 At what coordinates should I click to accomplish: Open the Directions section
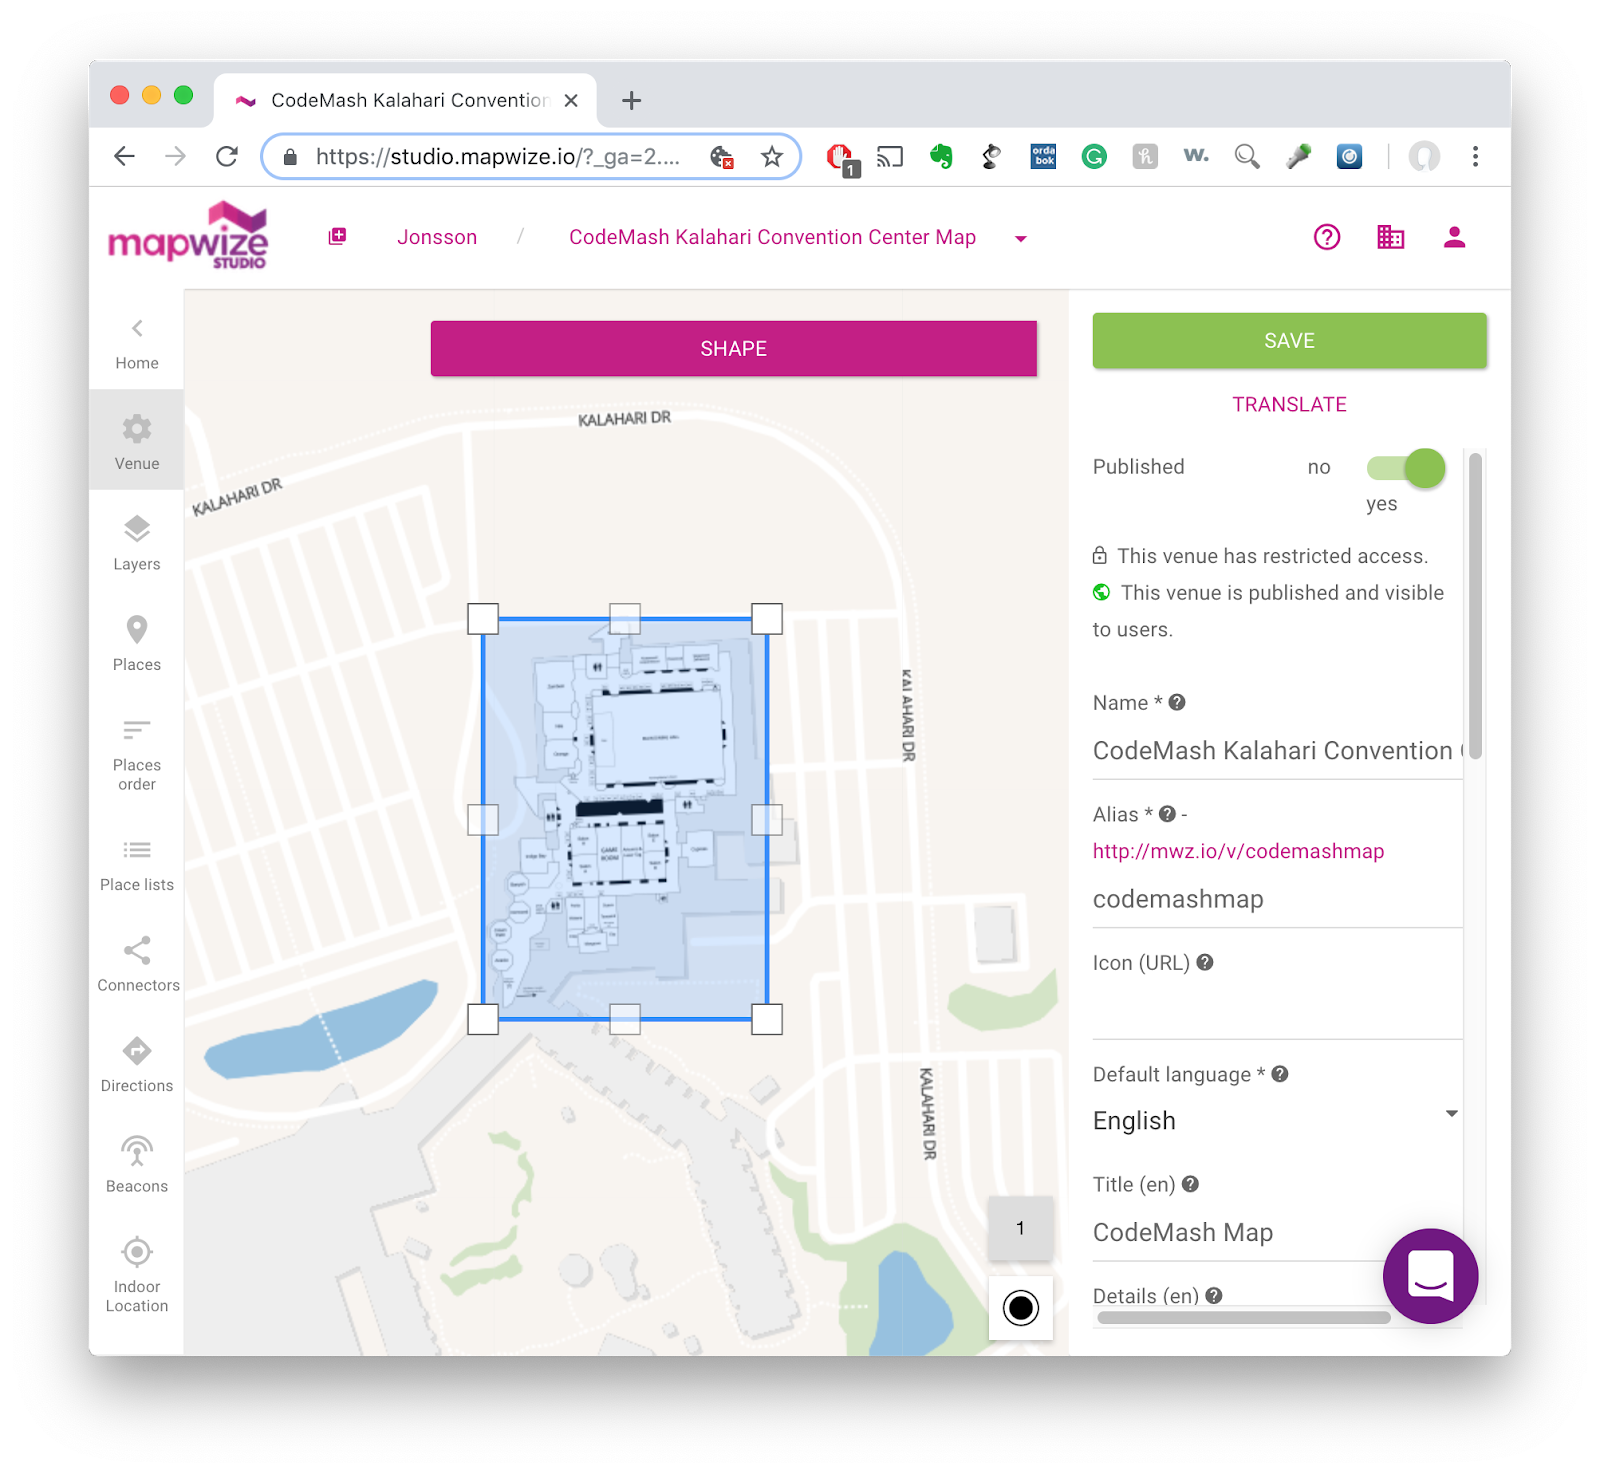[137, 1063]
